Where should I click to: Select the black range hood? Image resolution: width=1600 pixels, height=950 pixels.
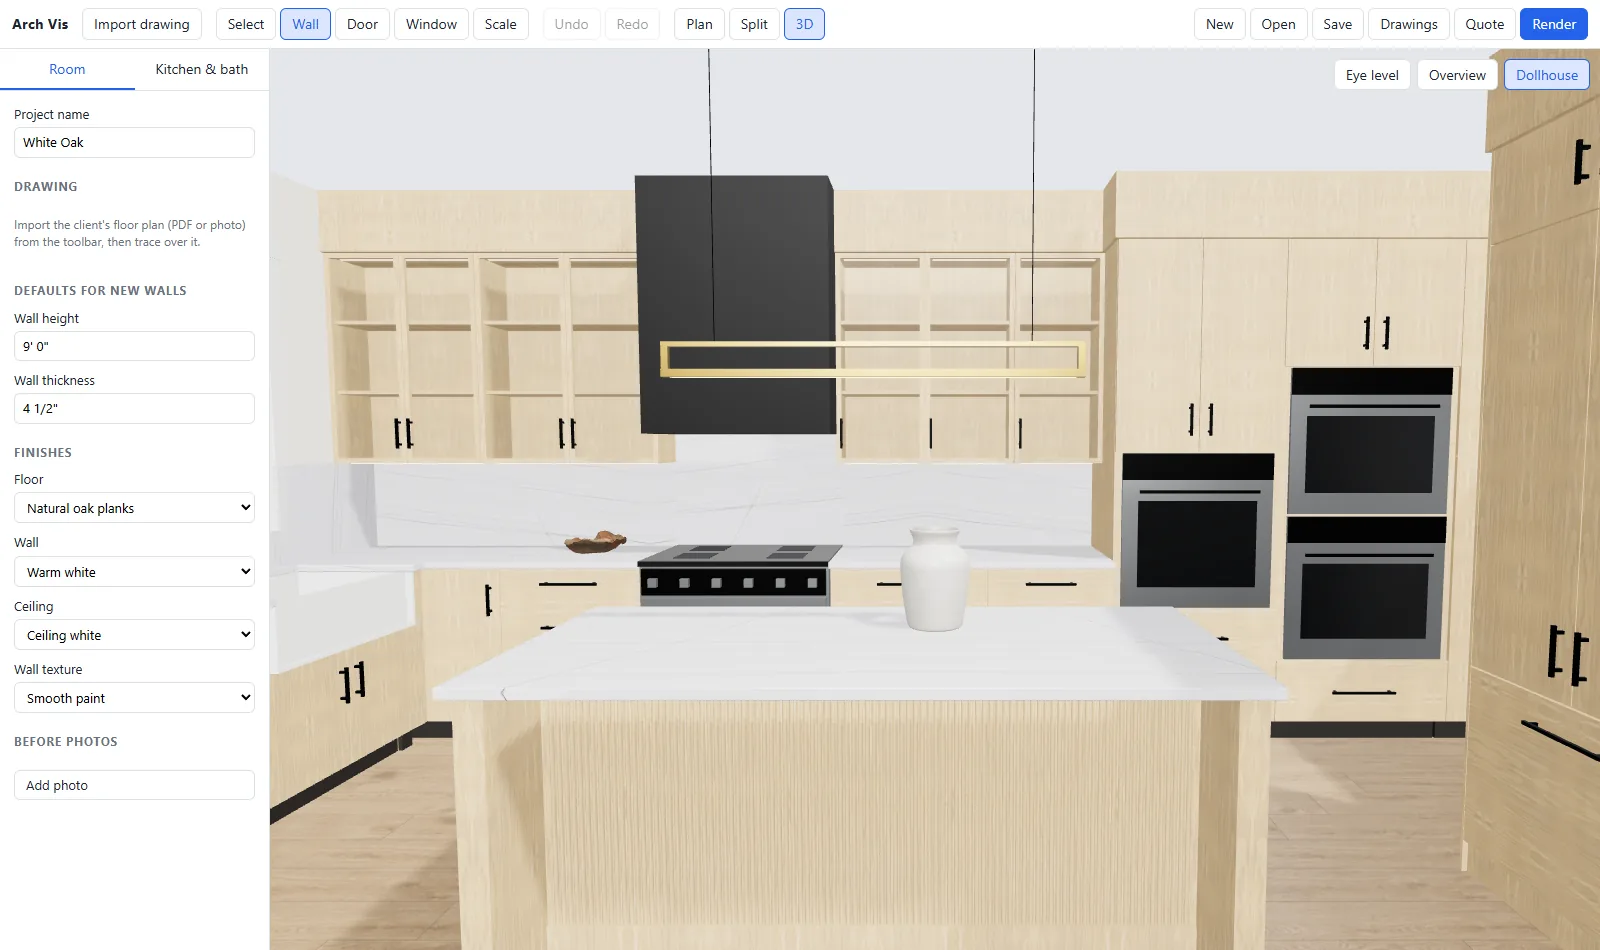pos(736,305)
